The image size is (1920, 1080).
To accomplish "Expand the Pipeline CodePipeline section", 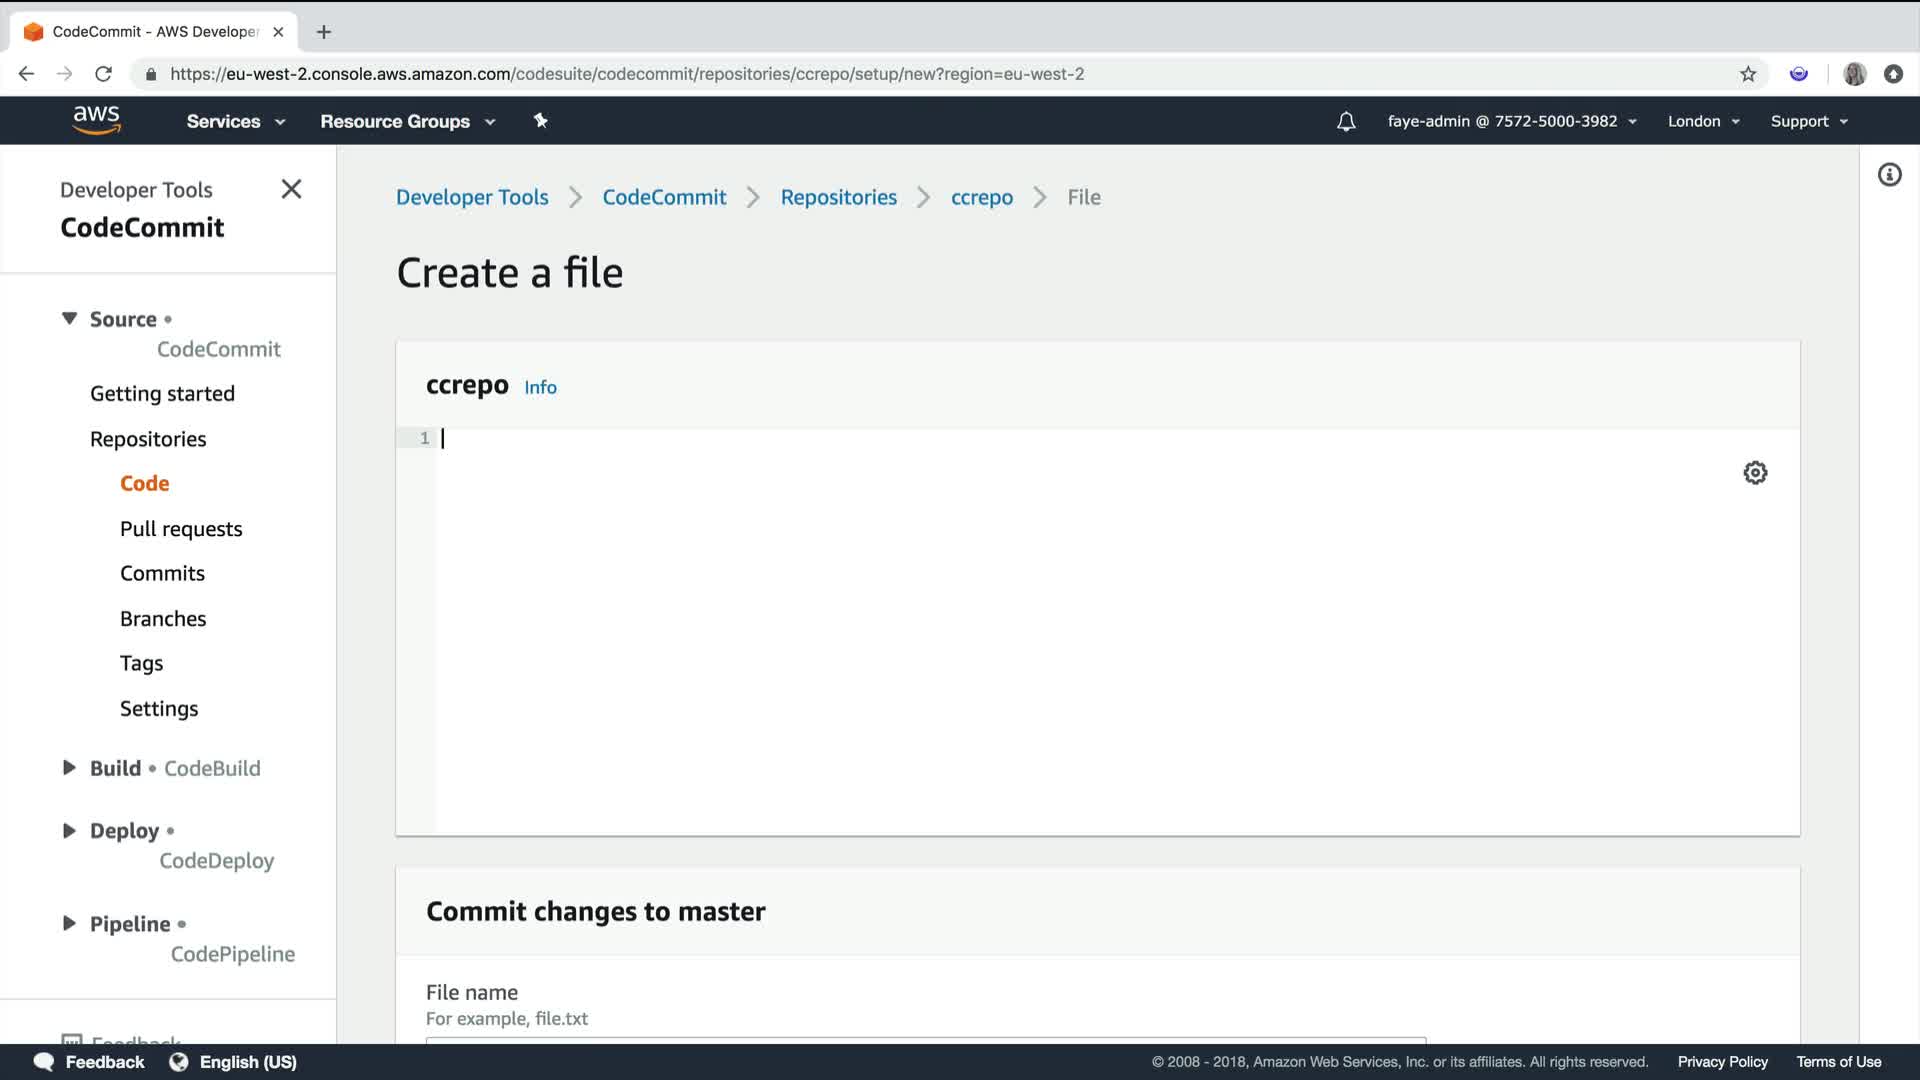I will click(69, 924).
